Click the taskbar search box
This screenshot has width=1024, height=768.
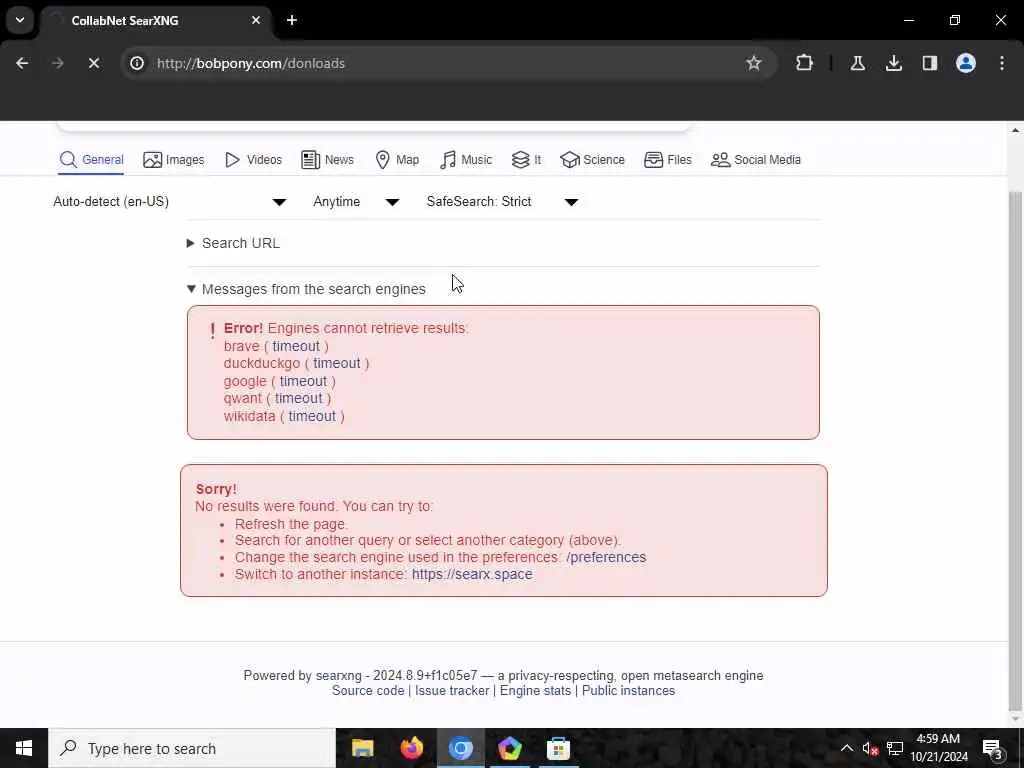click(x=192, y=748)
